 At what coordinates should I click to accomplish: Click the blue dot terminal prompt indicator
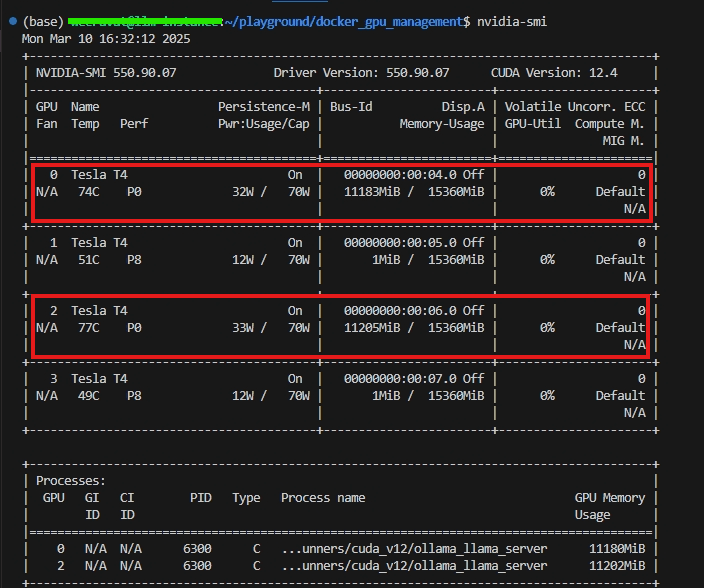(x=13, y=21)
